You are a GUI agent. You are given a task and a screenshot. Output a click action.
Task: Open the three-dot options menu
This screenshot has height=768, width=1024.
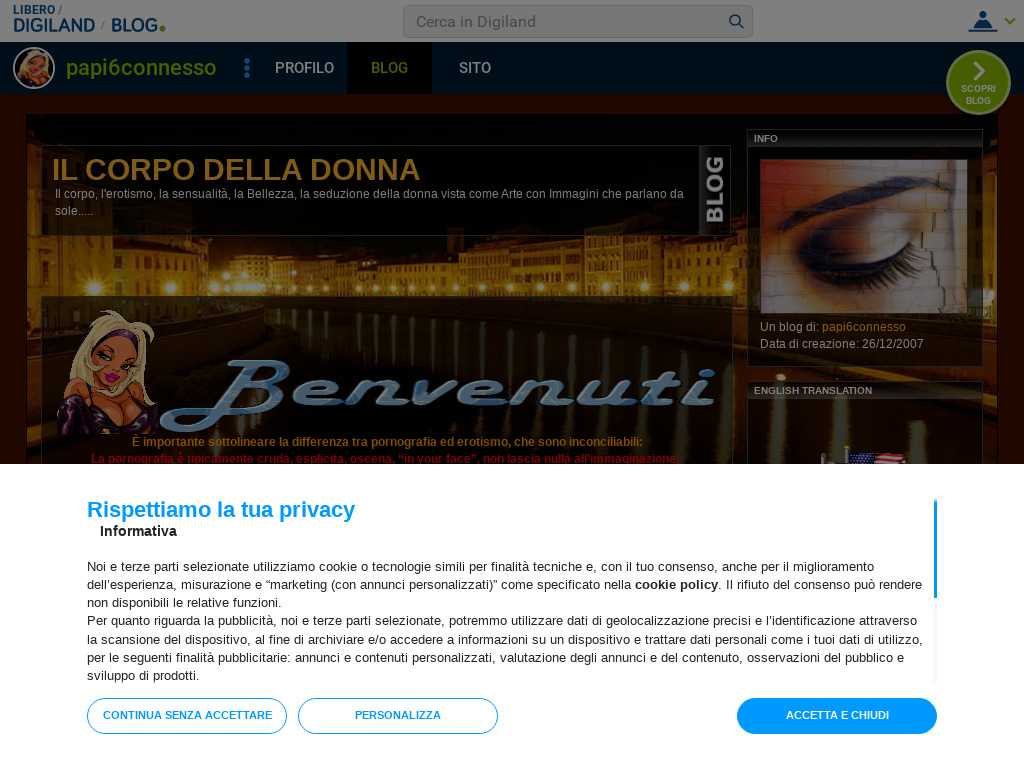pyautogui.click(x=247, y=68)
